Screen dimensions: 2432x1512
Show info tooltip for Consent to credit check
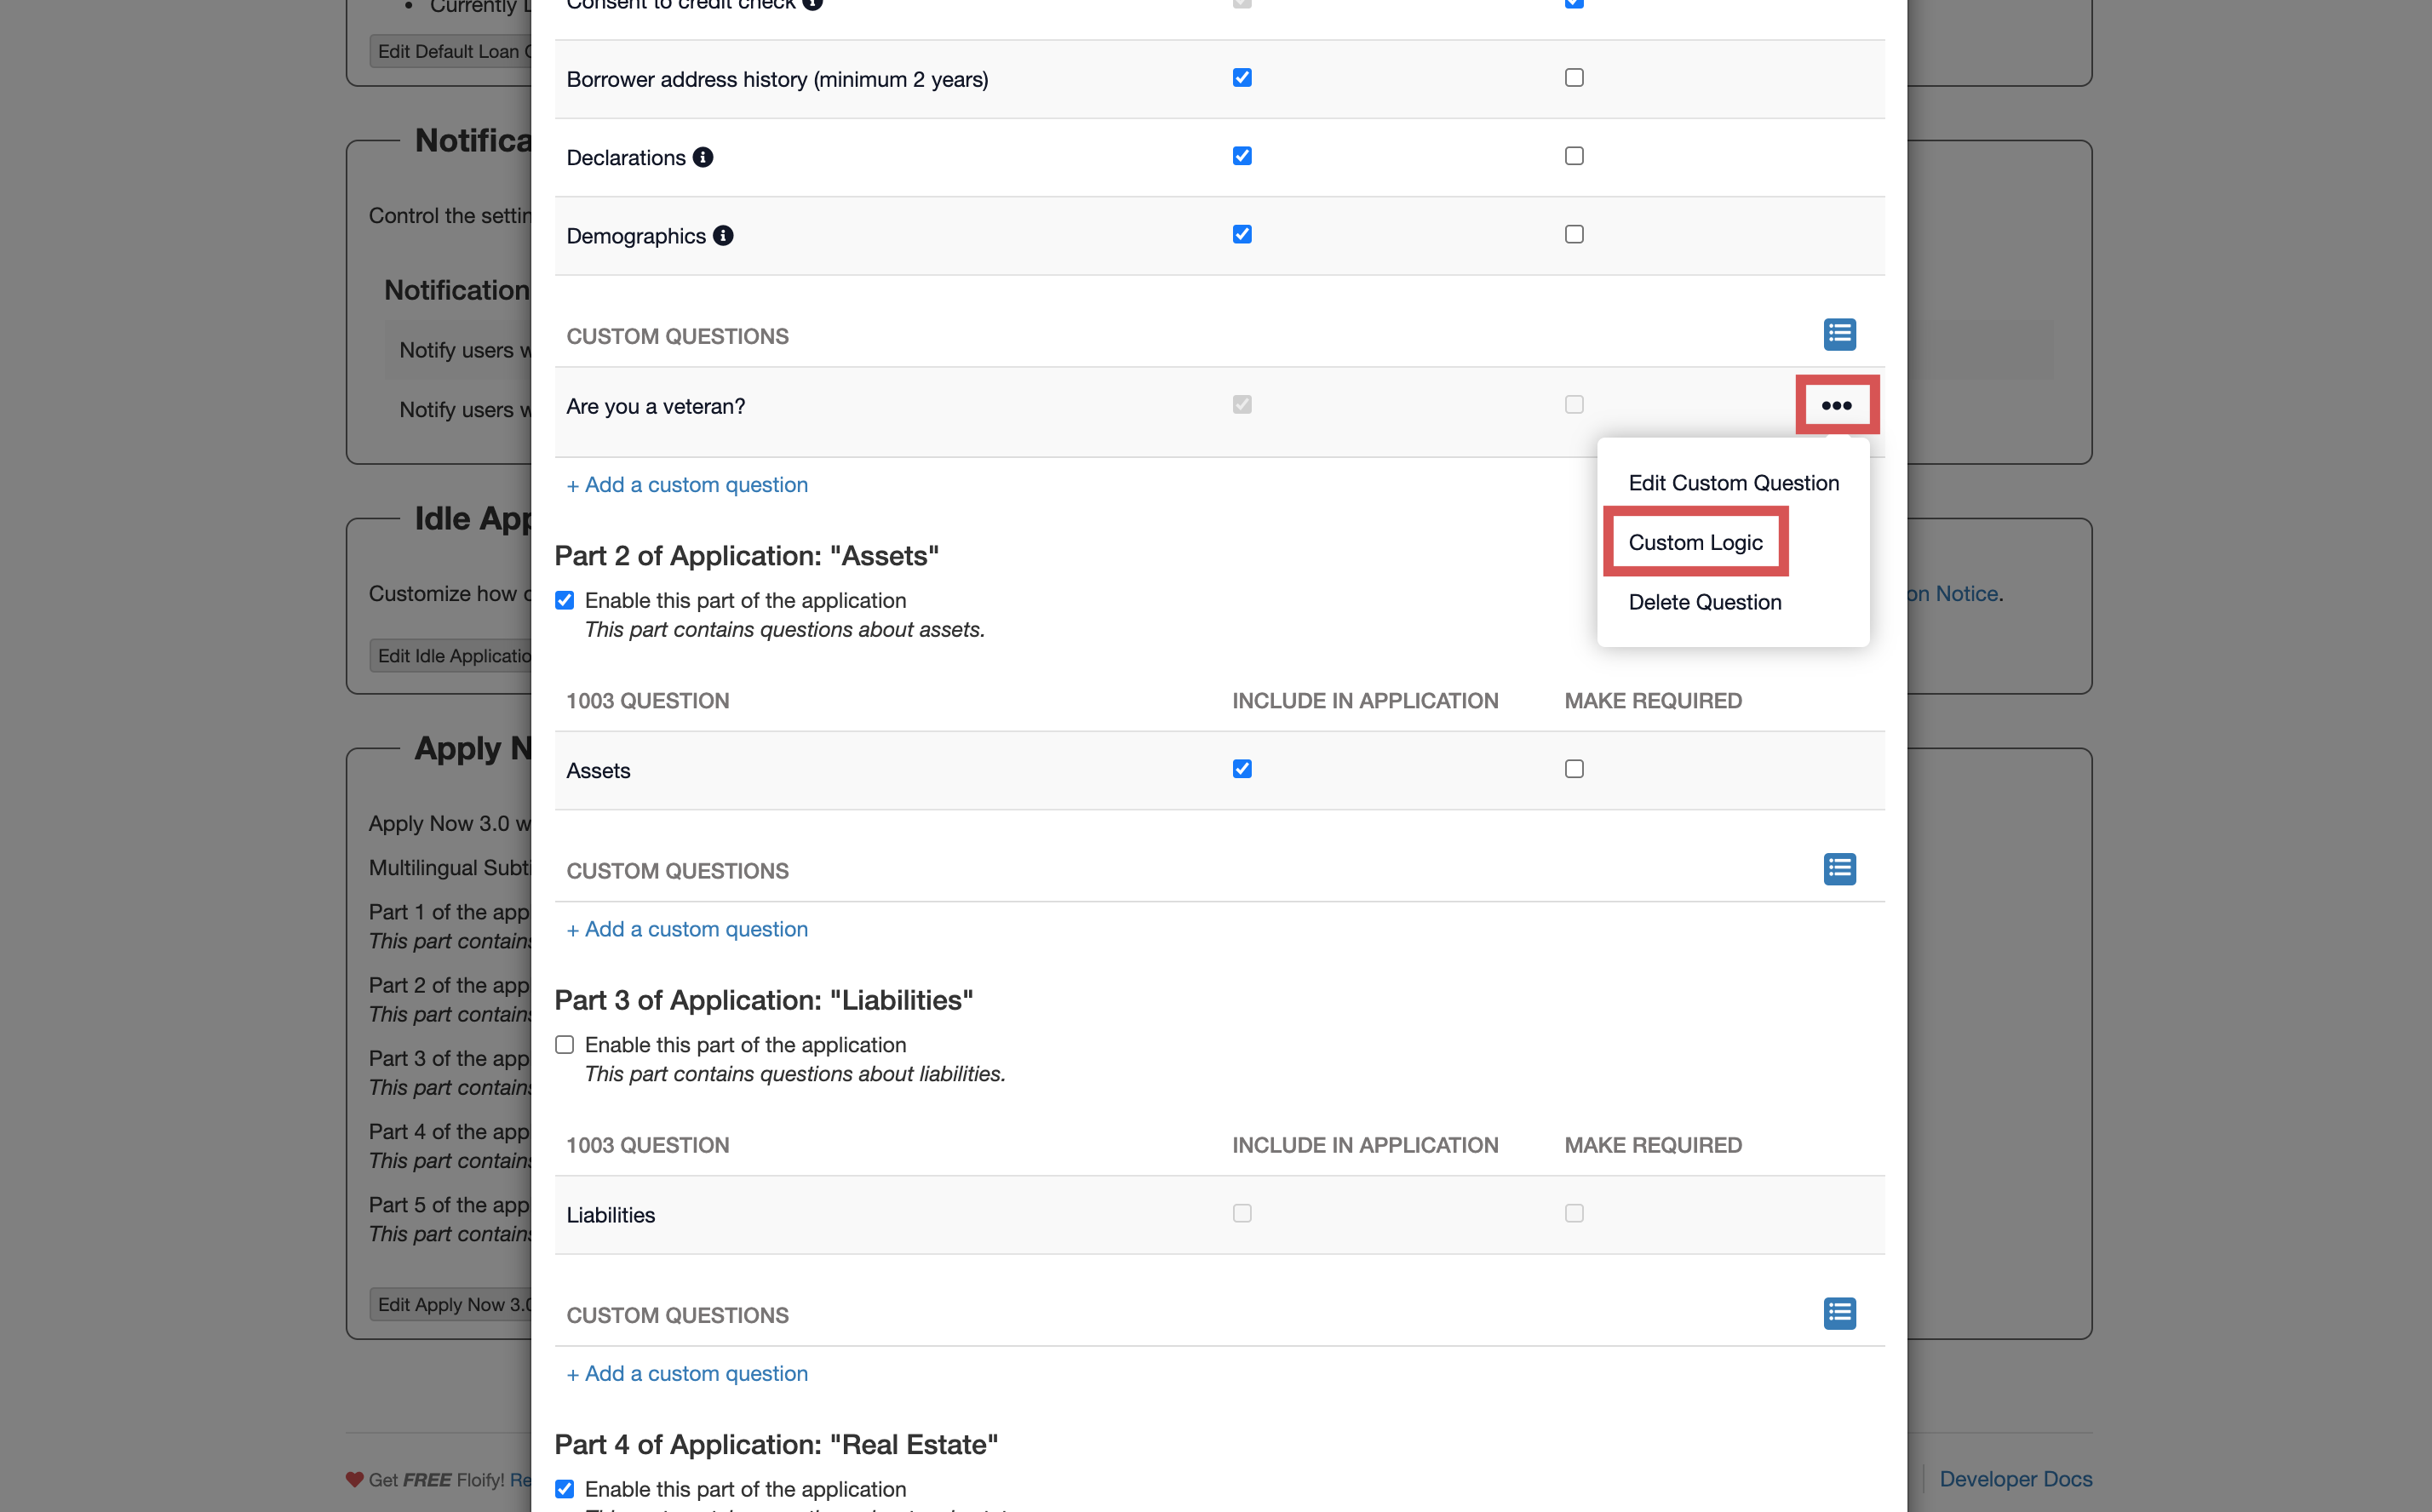point(812,3)
